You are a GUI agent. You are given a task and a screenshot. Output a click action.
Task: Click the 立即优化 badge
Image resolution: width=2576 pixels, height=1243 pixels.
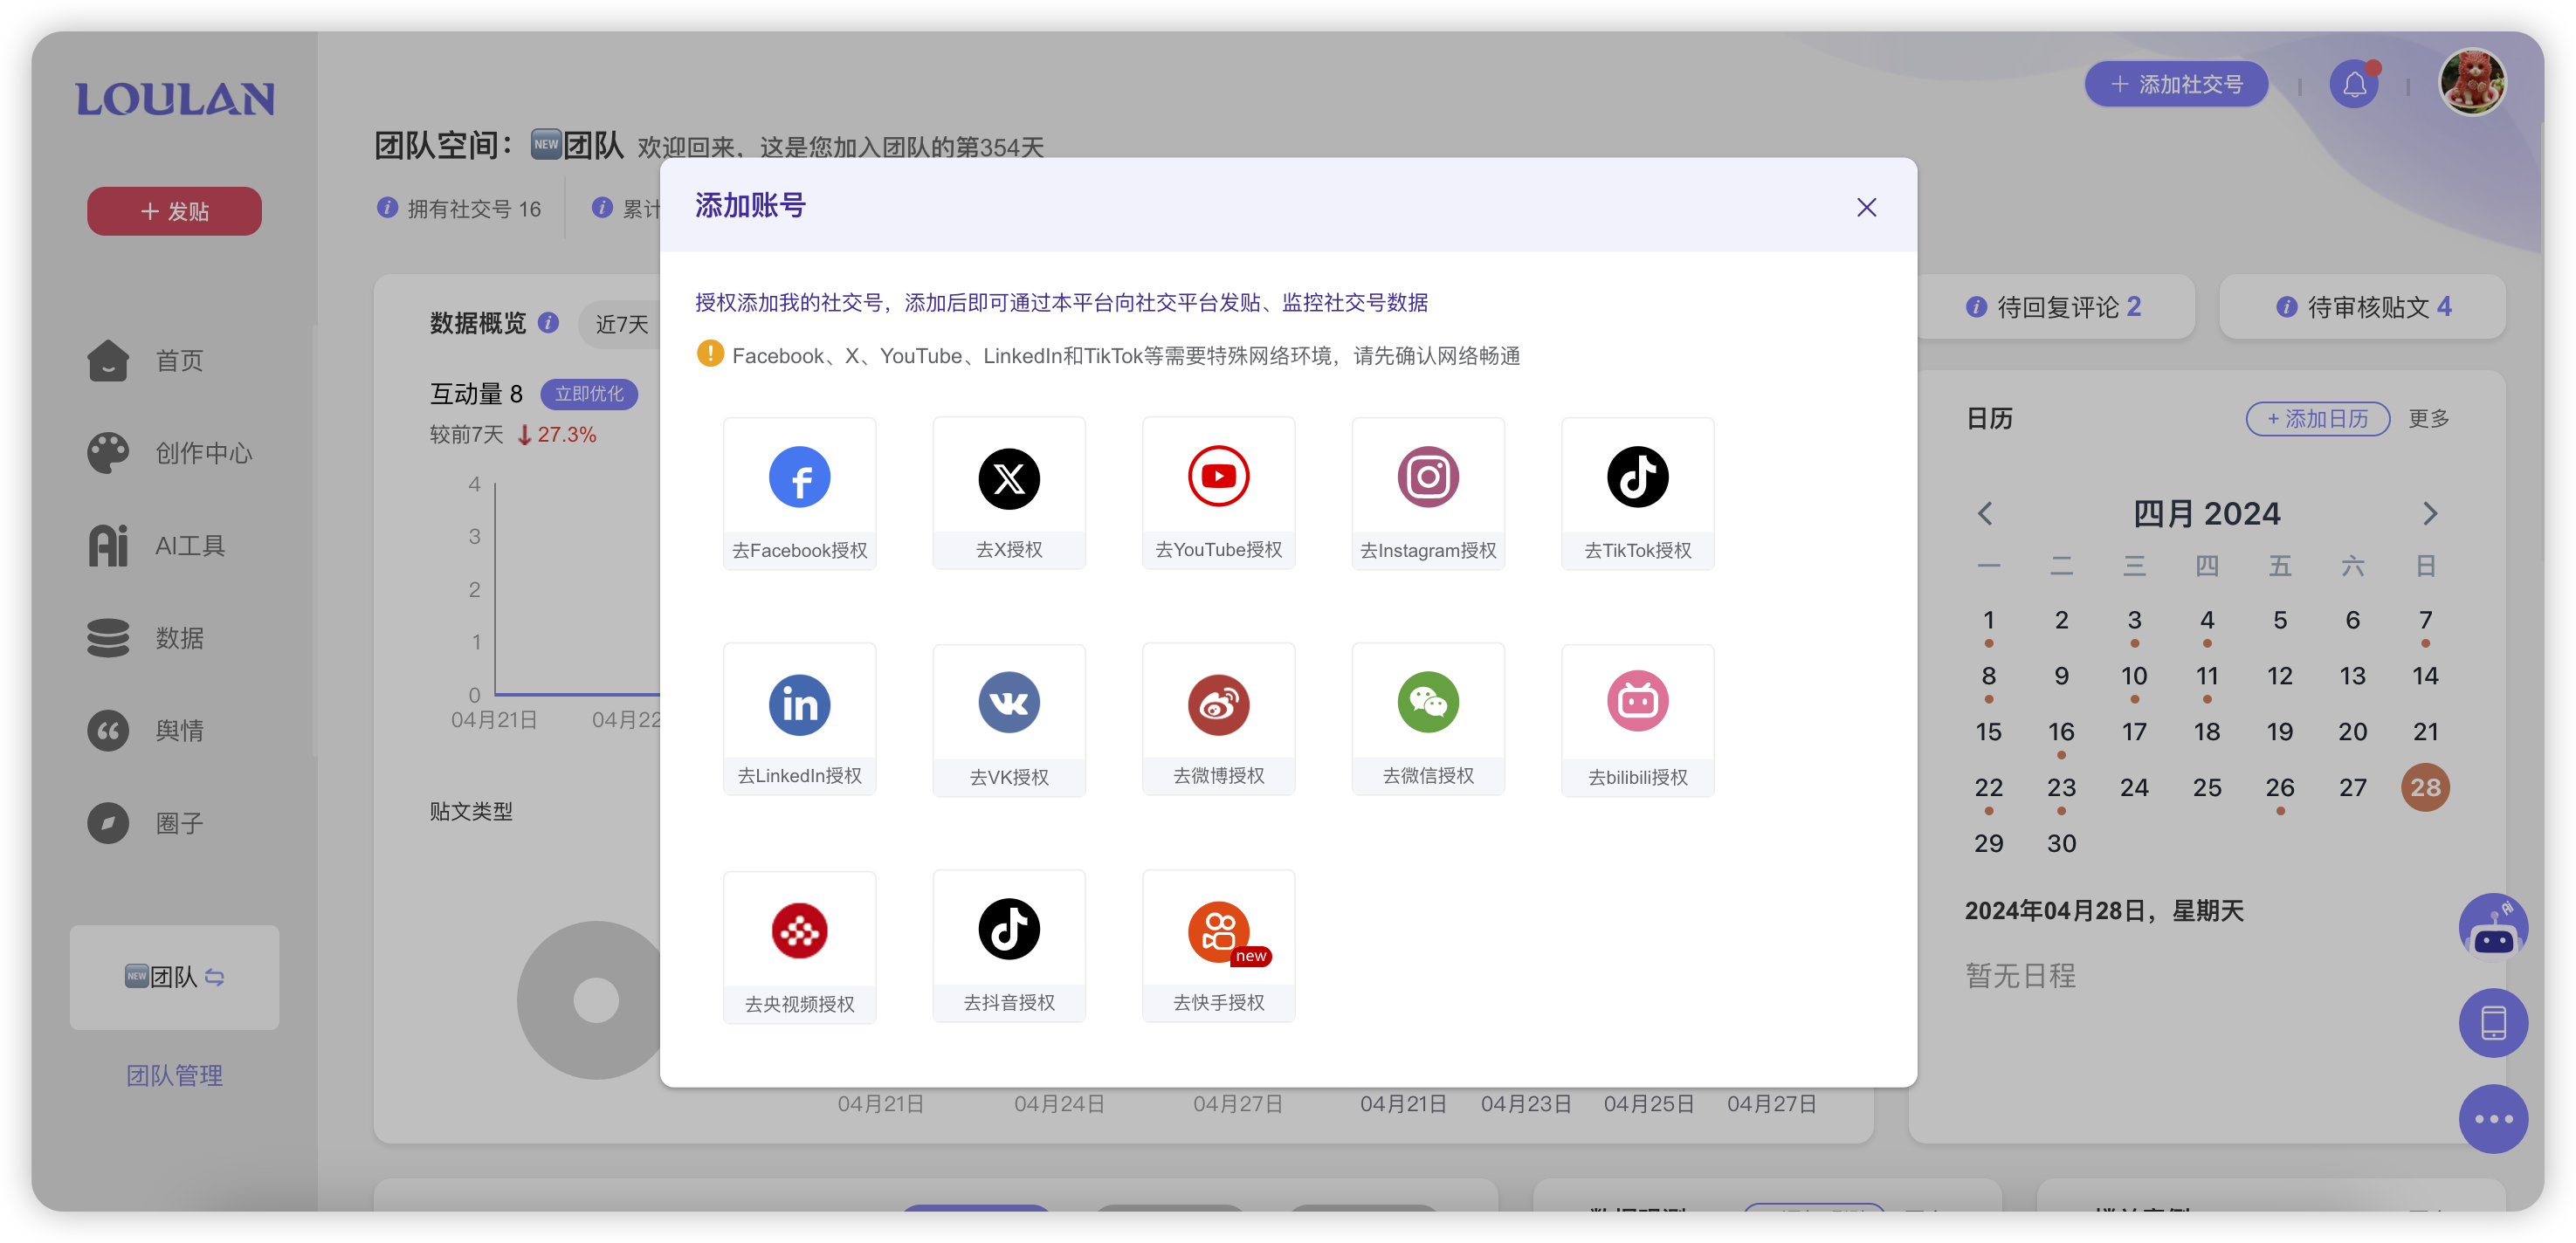(589, 393)
